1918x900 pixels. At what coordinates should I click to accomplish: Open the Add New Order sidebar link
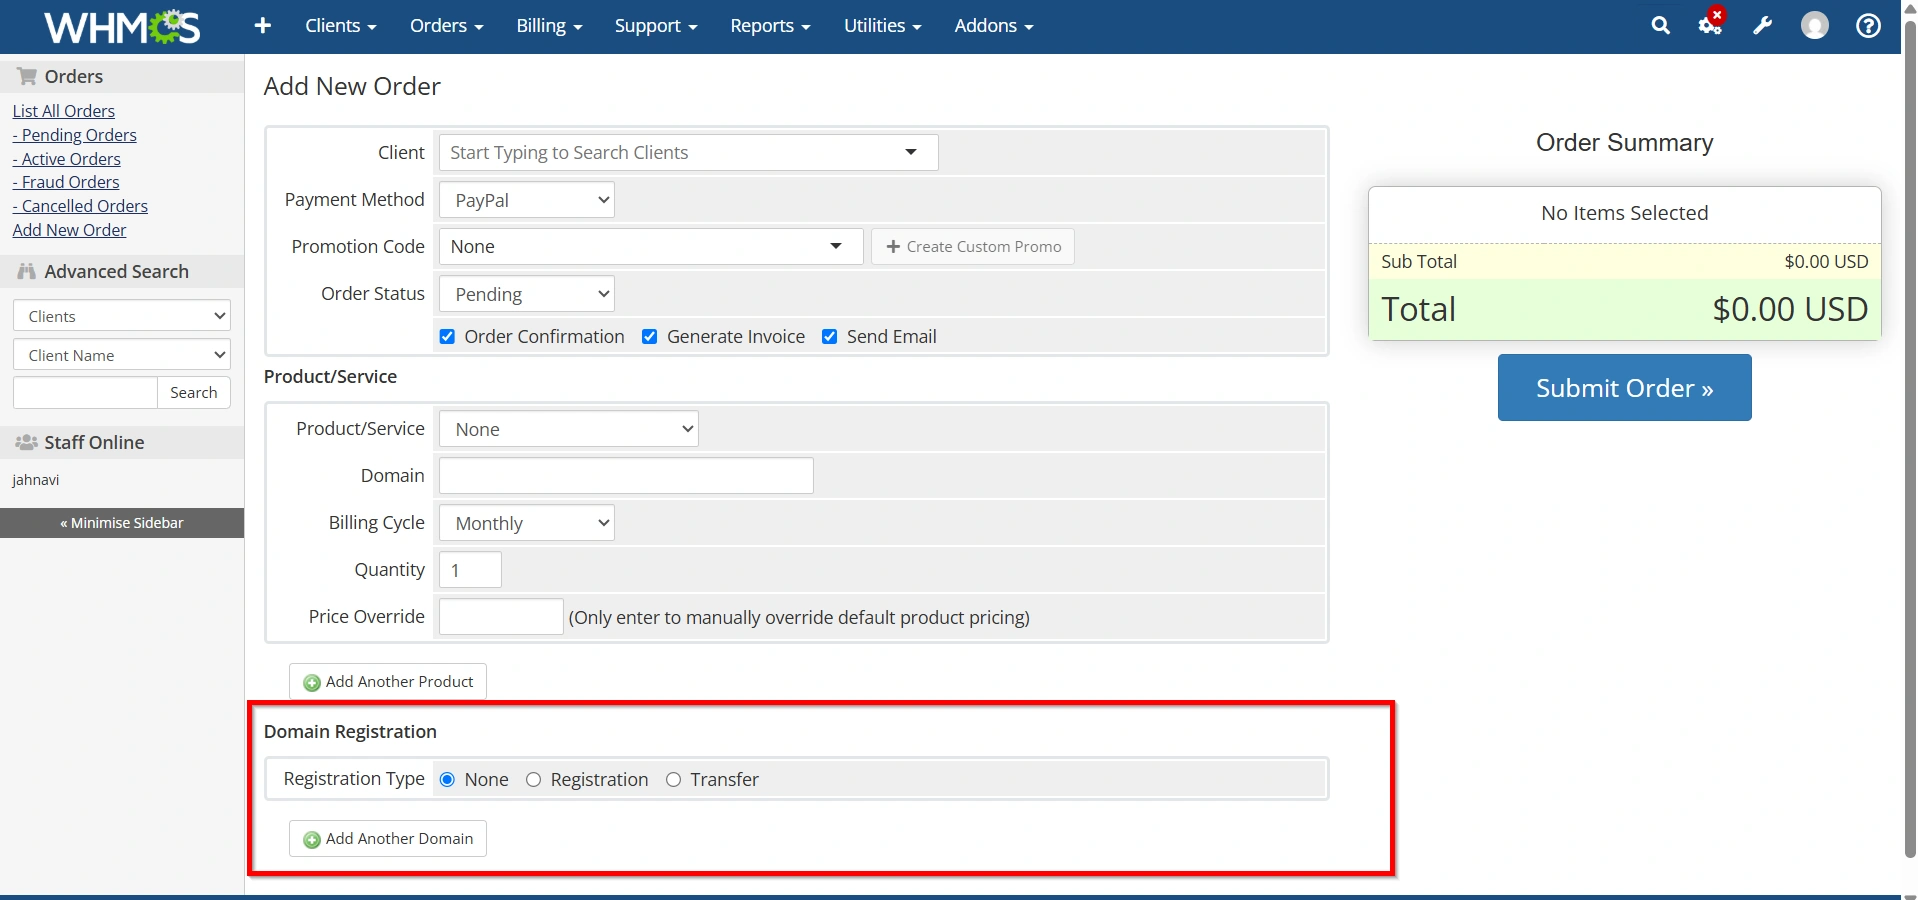point(70,230)
